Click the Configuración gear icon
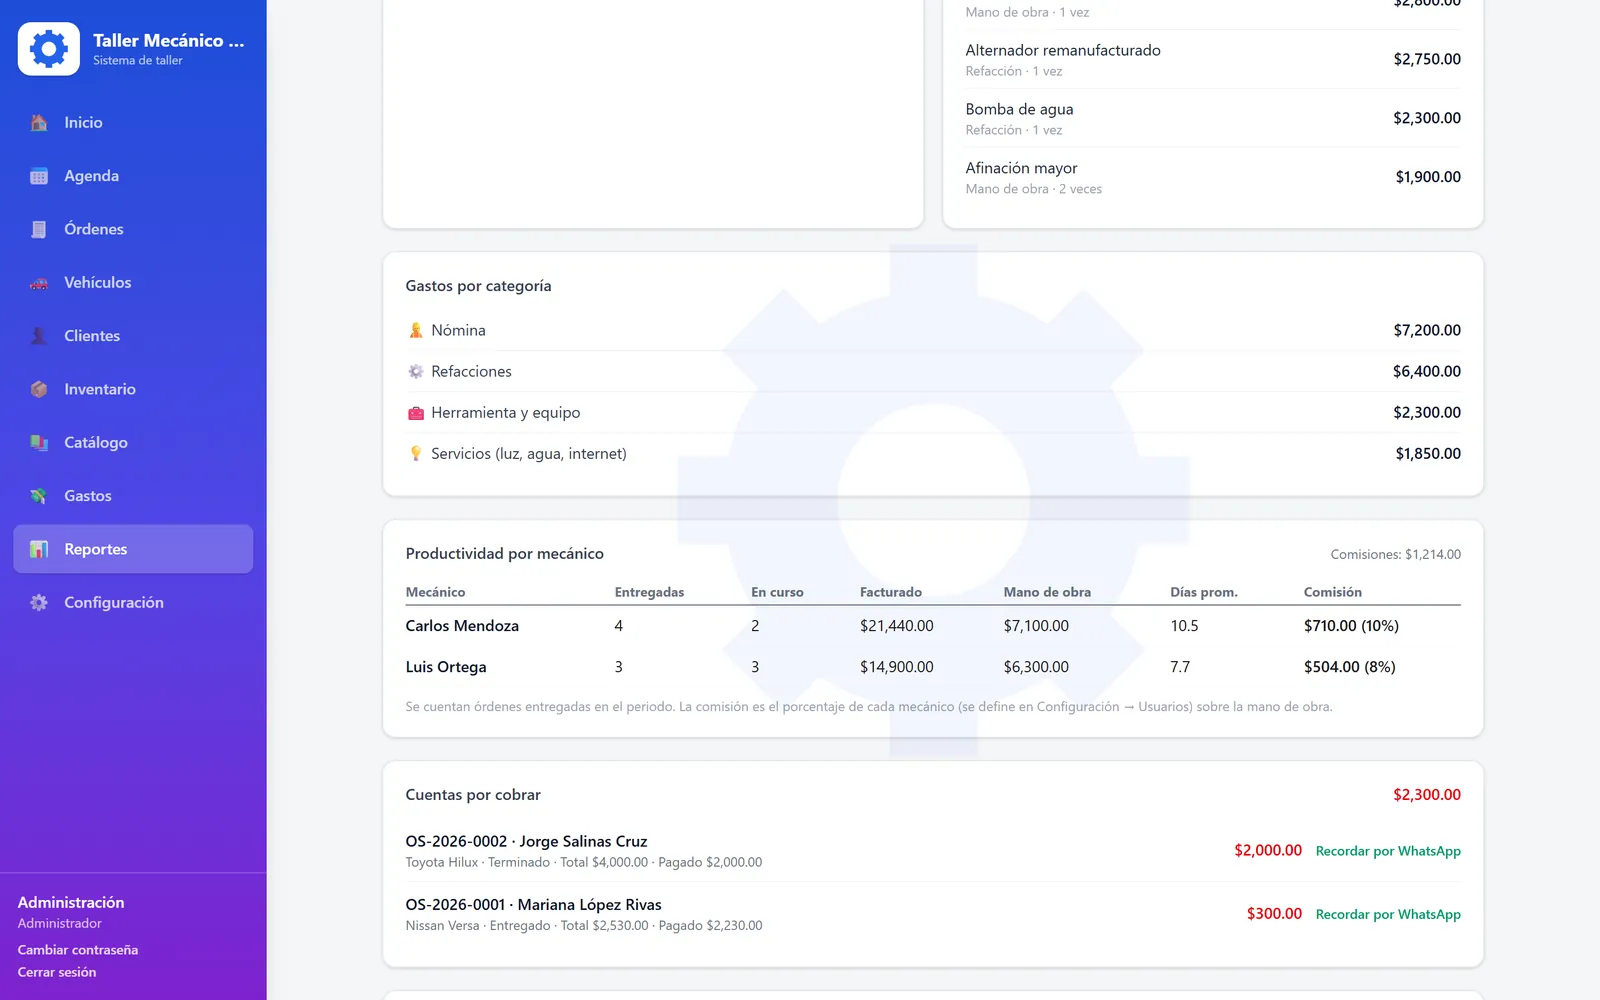Image resolution: width=1600 pixels, height=1000 pixels. (39, 602)
